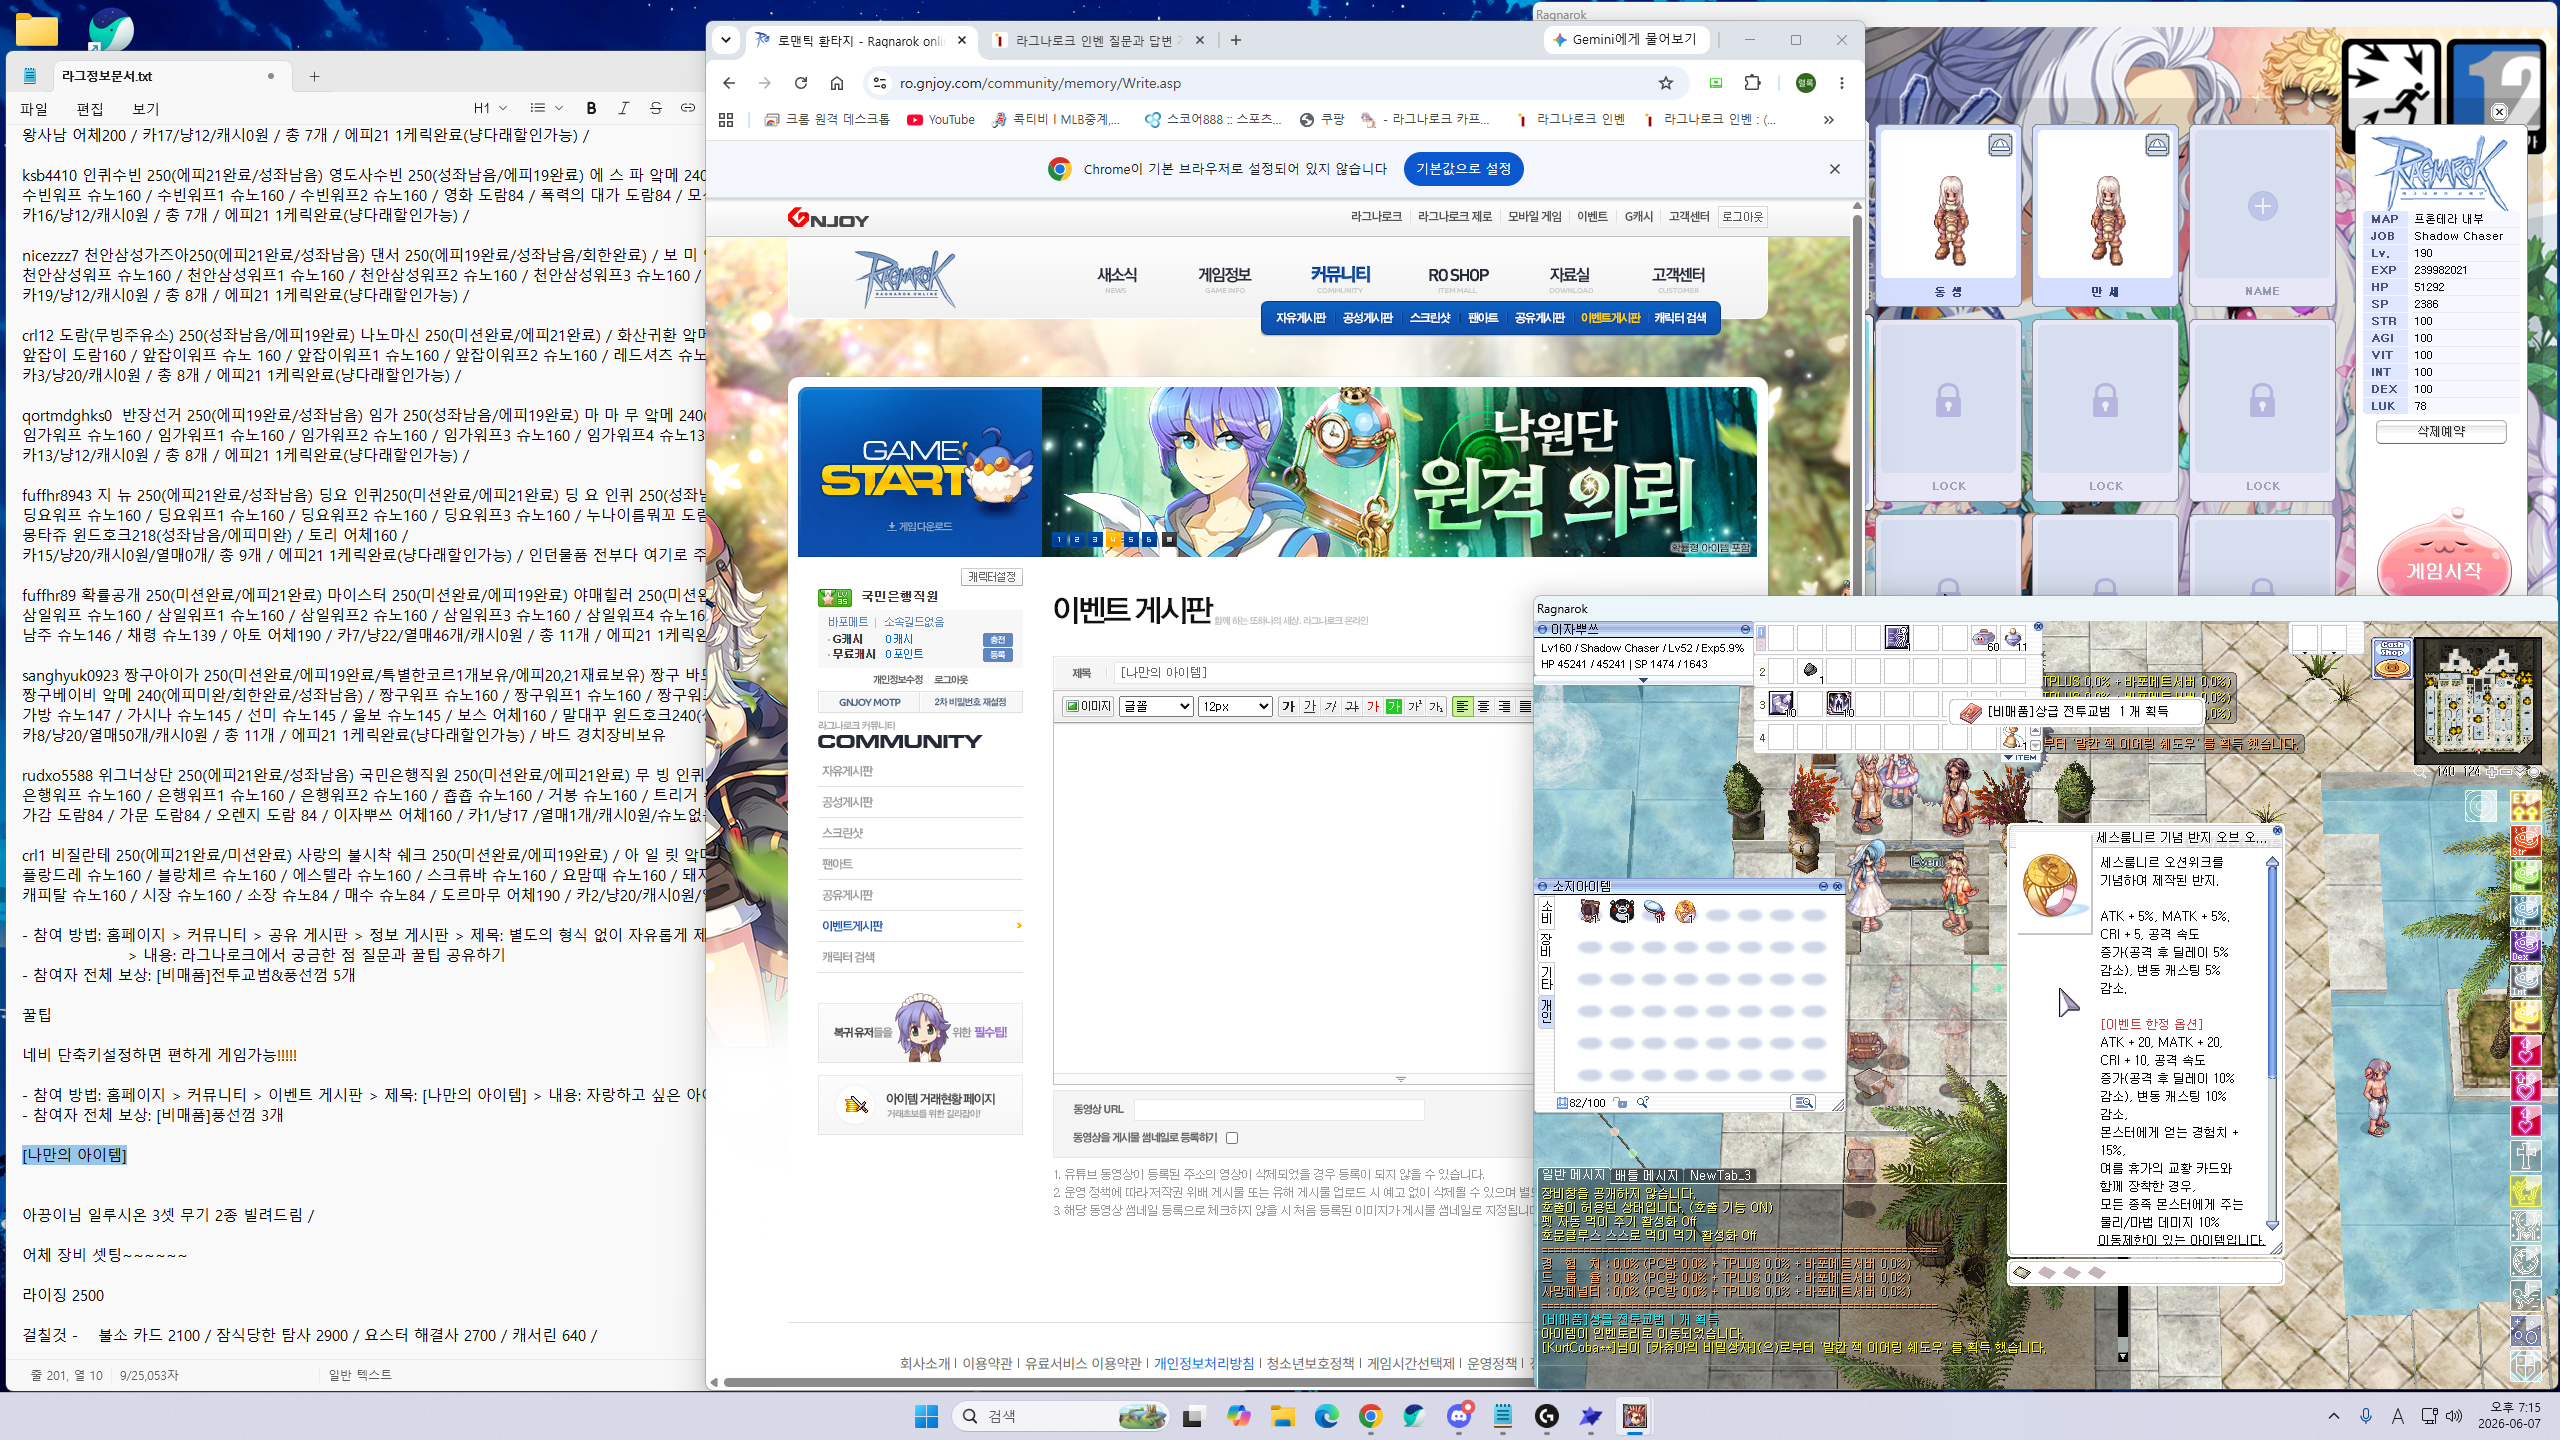
Task: Close the 소지아이템 inventory window
Action: coord(1838,886)
